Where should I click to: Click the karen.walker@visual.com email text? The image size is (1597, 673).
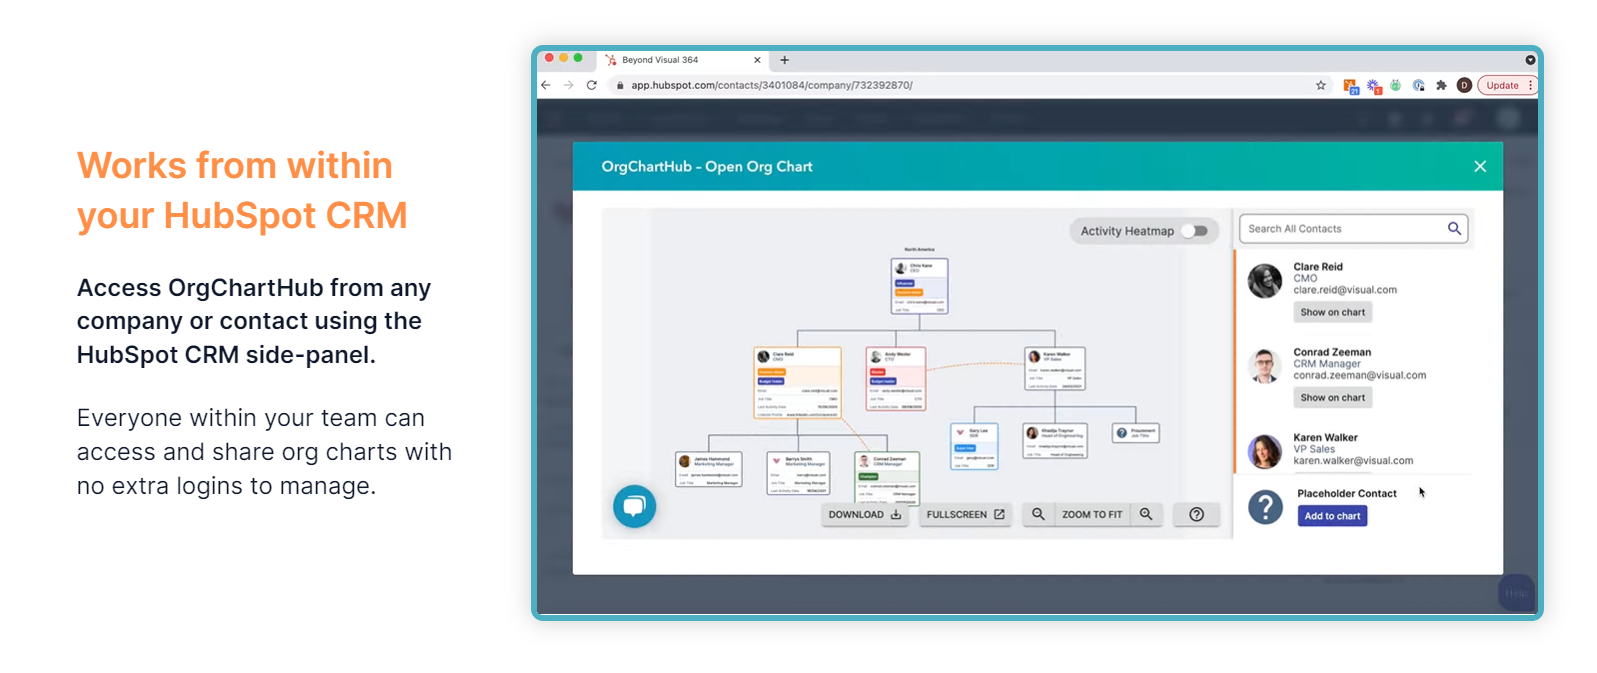click(1353, 461)
